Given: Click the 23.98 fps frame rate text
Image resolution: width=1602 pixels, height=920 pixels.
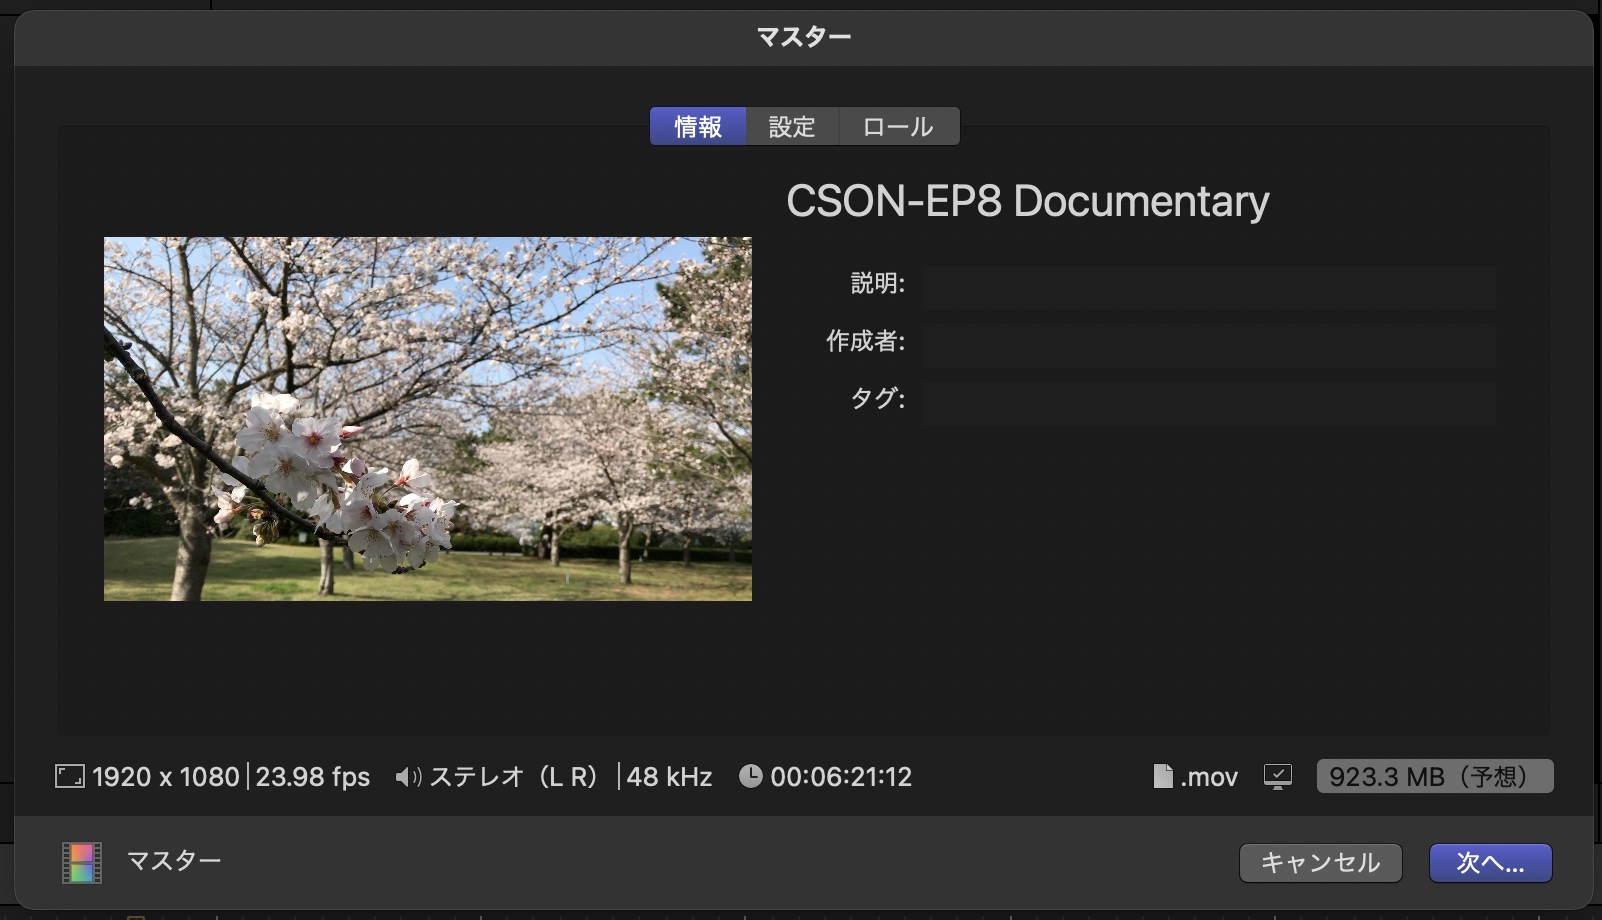Looking at the screenshot, I should 313,777.
